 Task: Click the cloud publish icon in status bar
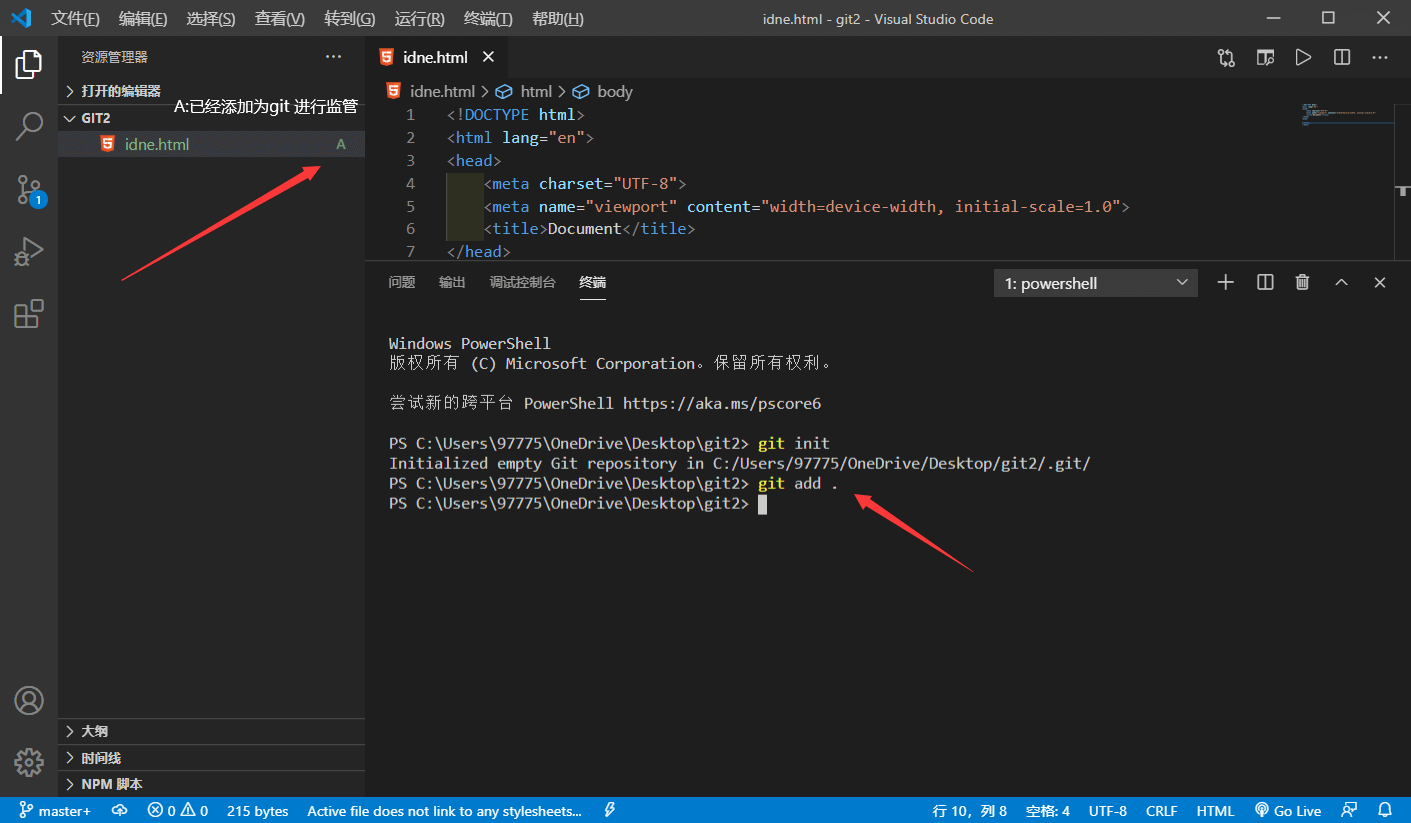pos(120,811)
